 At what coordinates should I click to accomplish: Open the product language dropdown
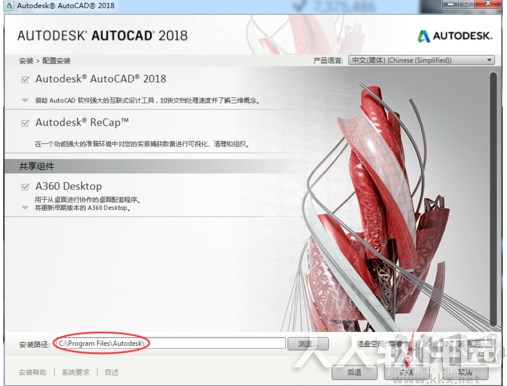[421, 60]
